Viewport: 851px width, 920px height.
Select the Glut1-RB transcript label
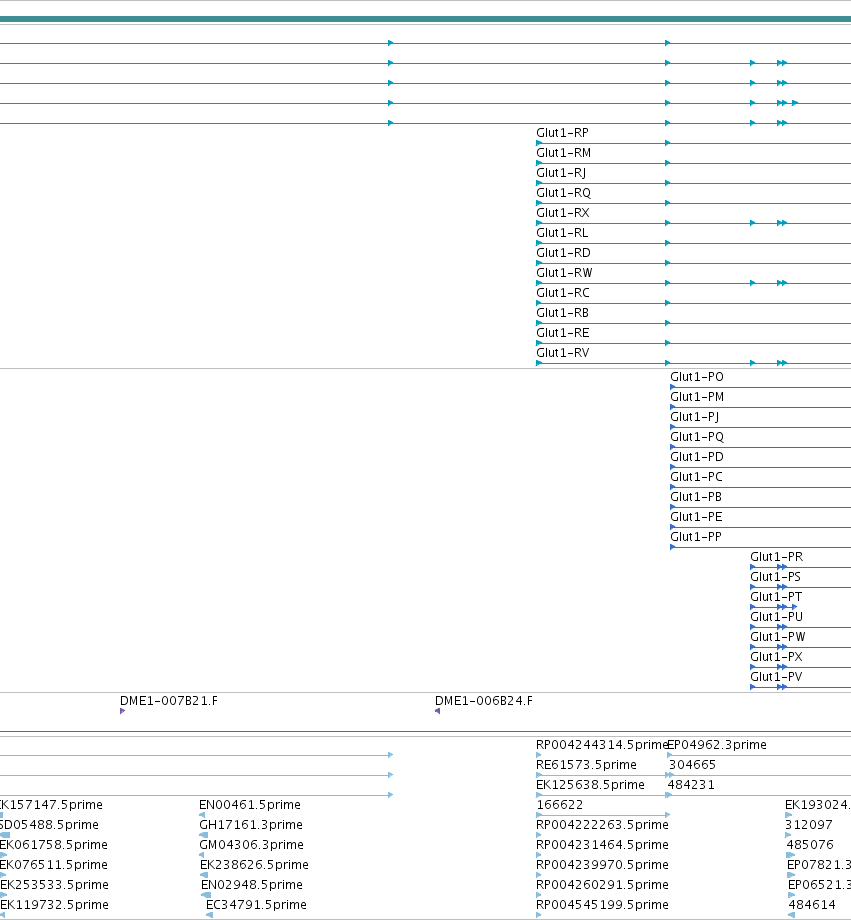pos(562,313)
